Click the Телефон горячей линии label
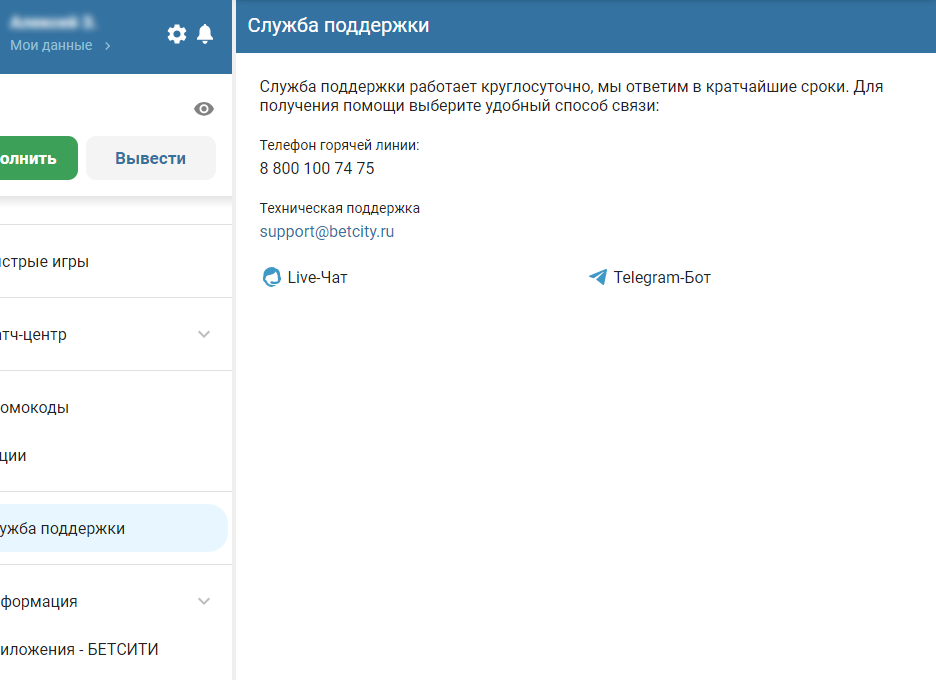This screenshot has width=936, height=680. tap(339, 145)
